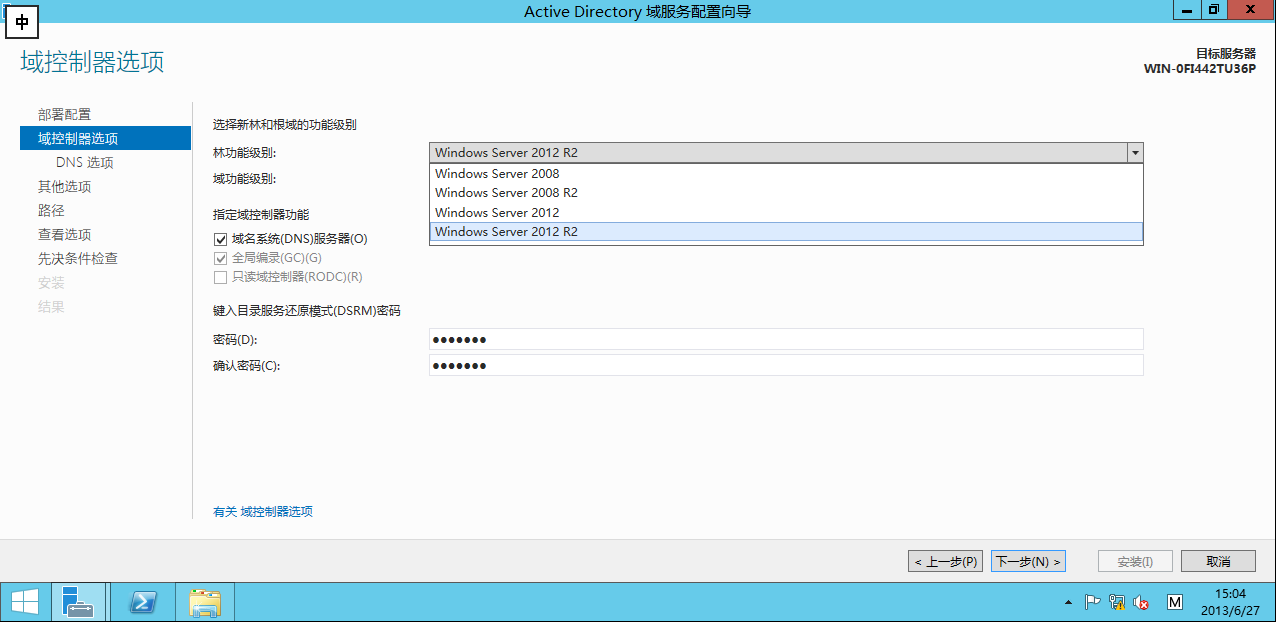Click the 中 IME indicator box
The height and width of the screenshot is (622, 1276).
pos(22,21)
